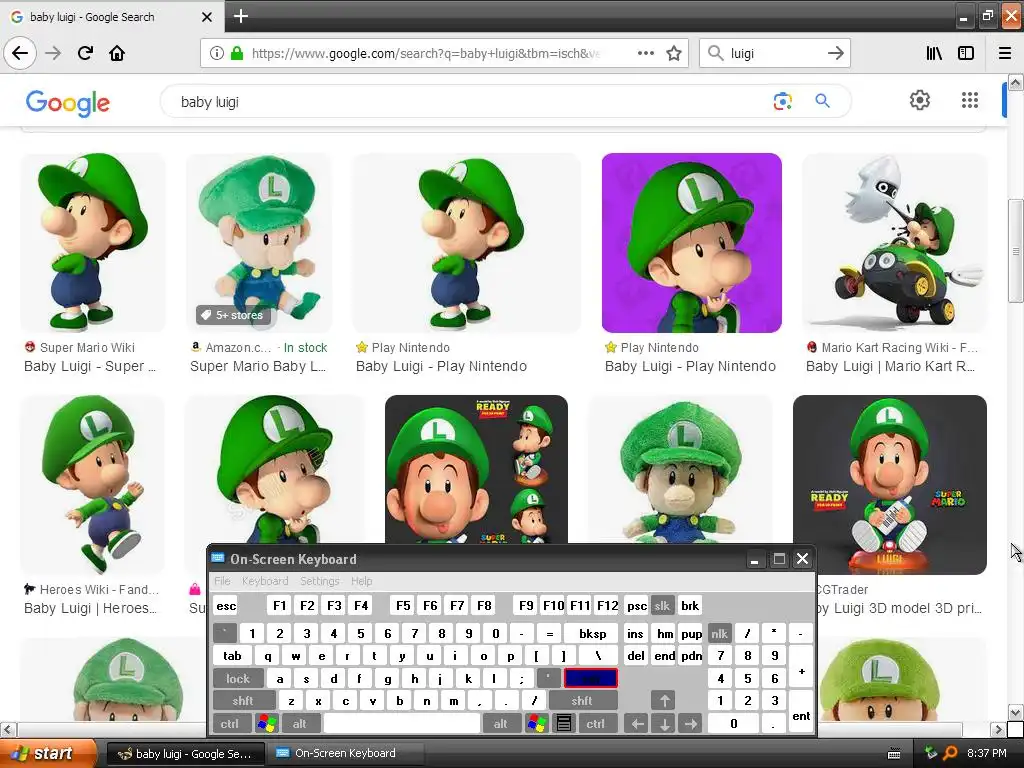
Task: Open the Mario Kart Baby Luigi image
Action: pos(895,243)
